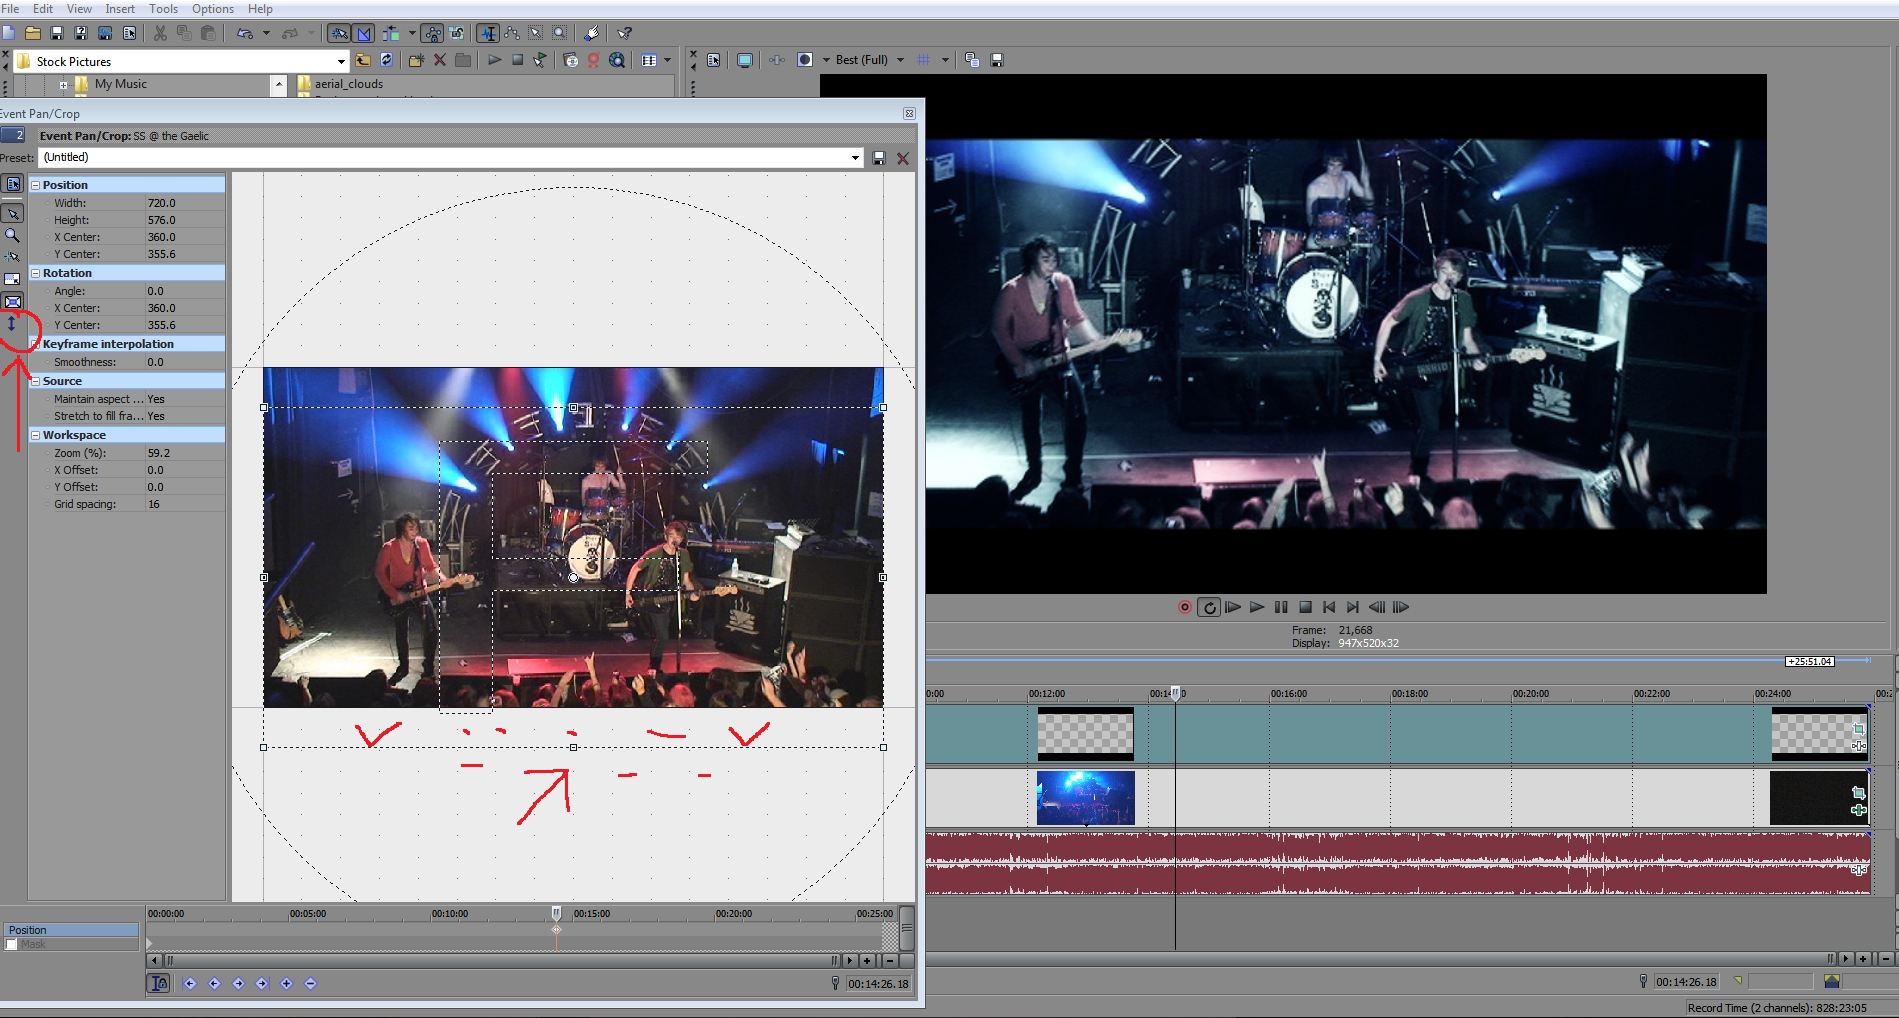The image size is (1899, 1018).
Task: Click the Save project icon
Action: pyautogui.click(x=57, y=33)
